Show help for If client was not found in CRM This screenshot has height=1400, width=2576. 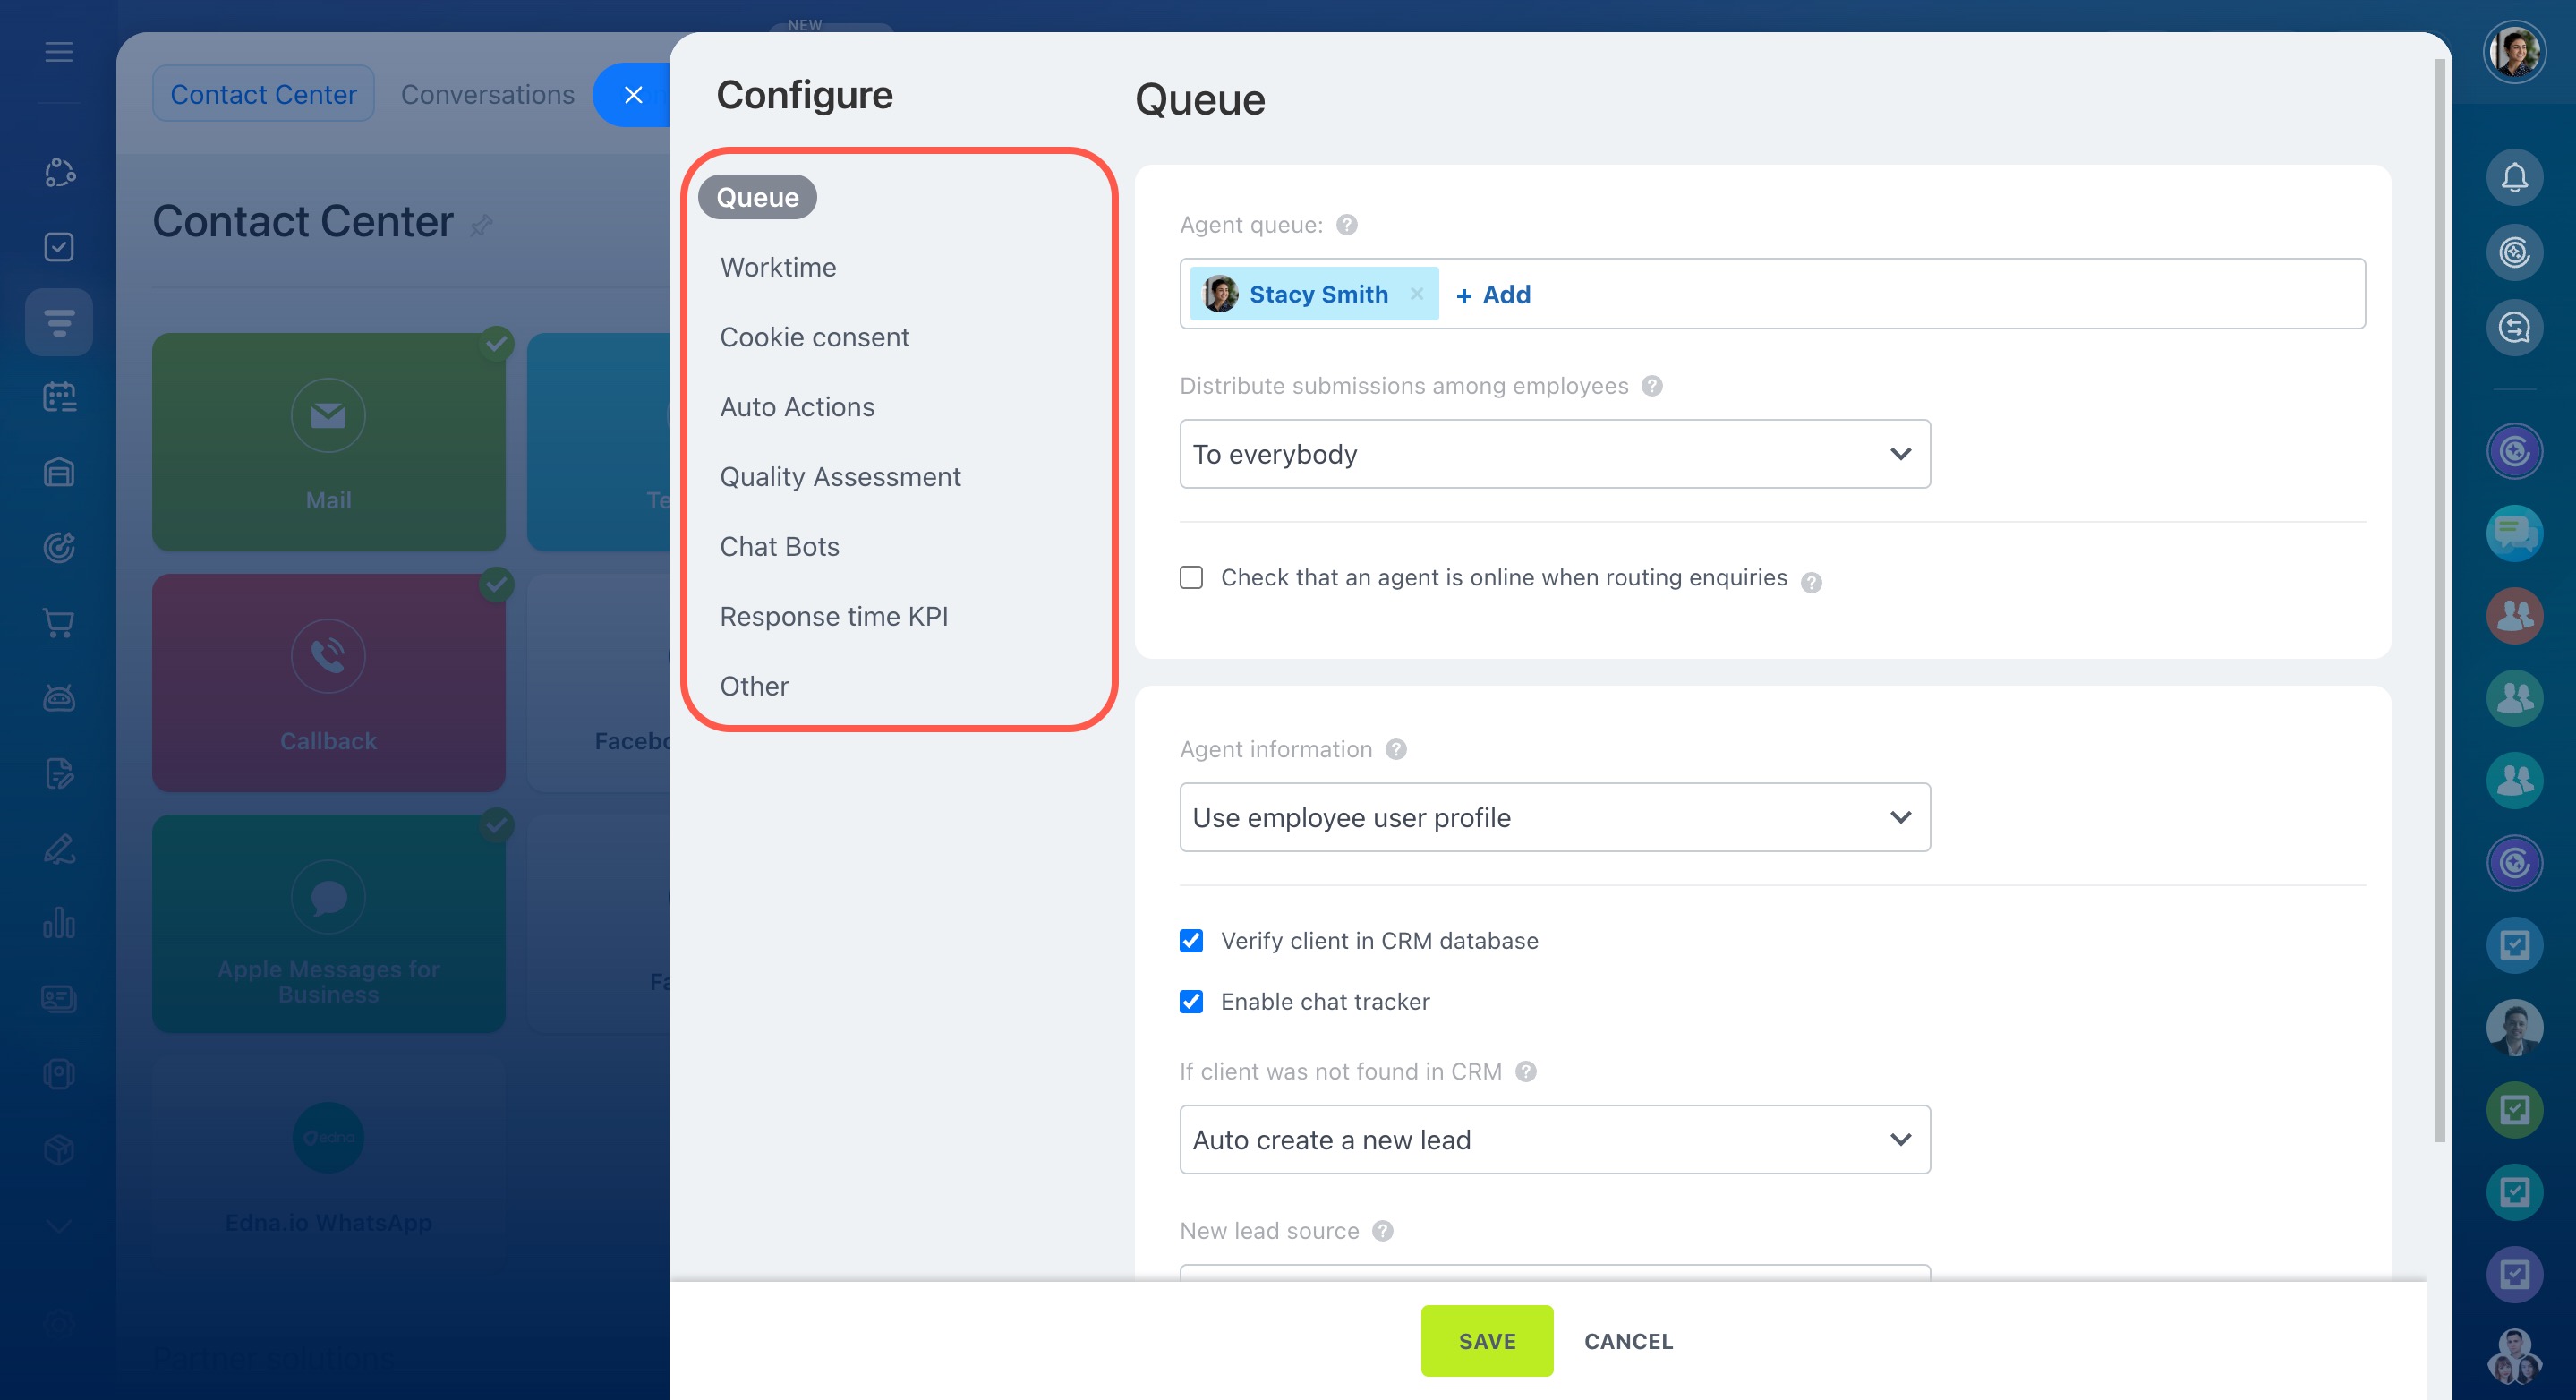[x=1526, y=1071]
